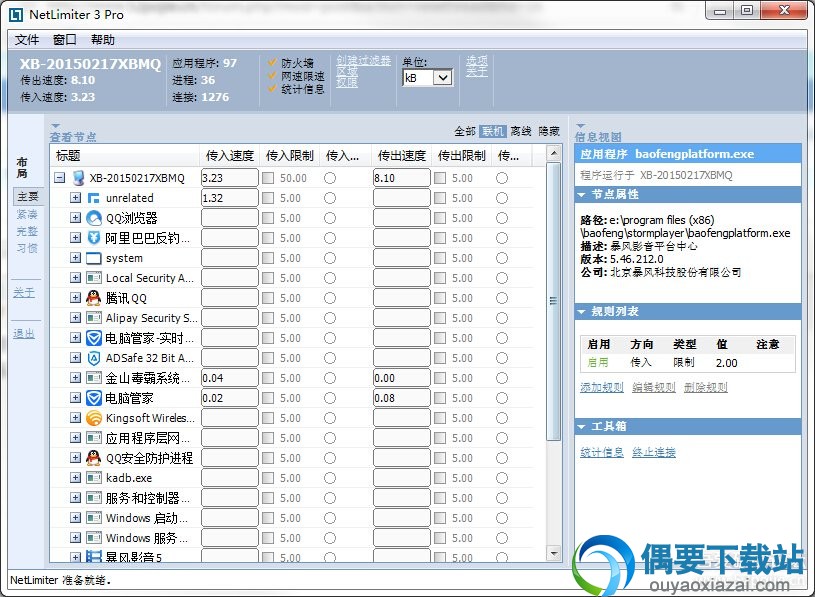Expand the QQ浏览器 tree node
Image resolution: width=815 pixels, height=597 pixels.
(x=76, y=218)
